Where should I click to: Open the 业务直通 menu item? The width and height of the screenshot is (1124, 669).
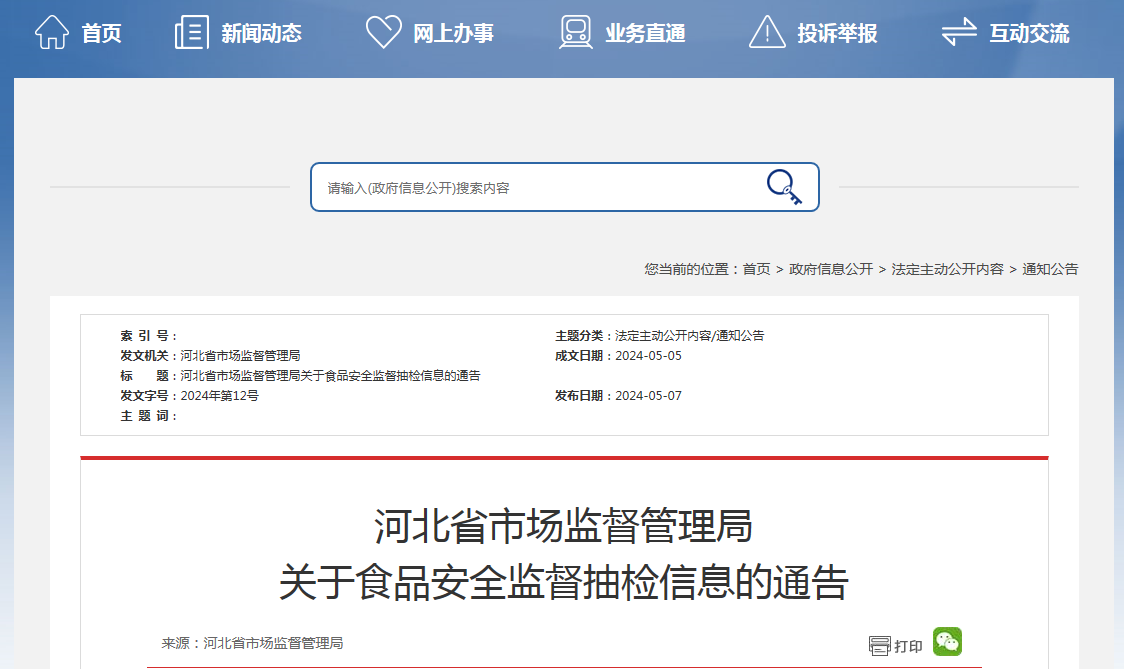(x=645, y=33)
